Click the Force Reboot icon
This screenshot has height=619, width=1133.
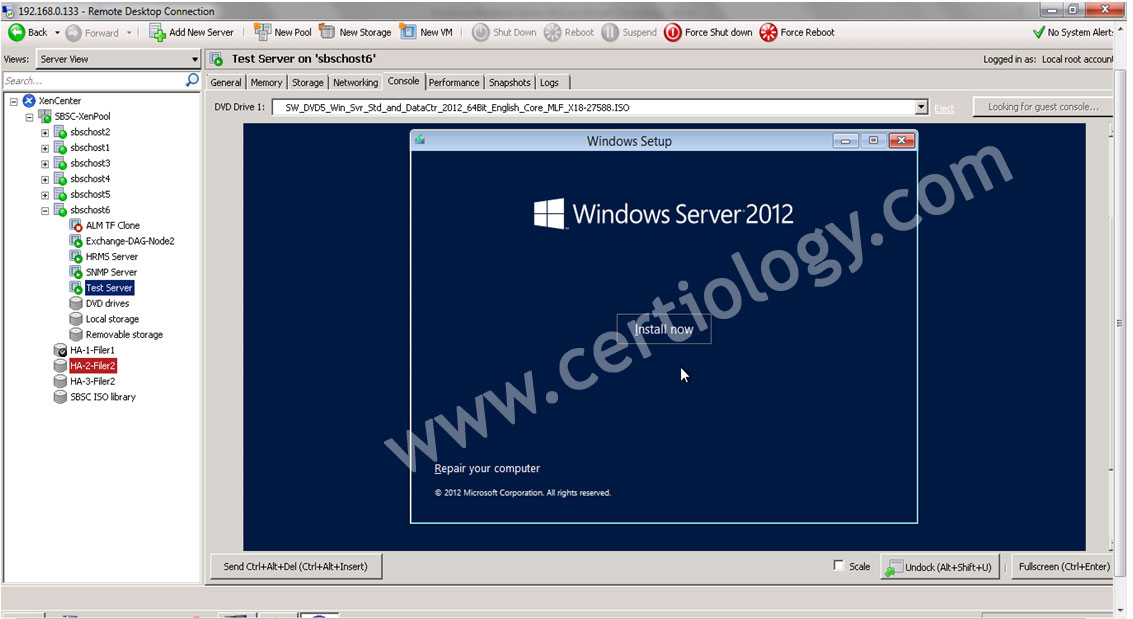768,33
